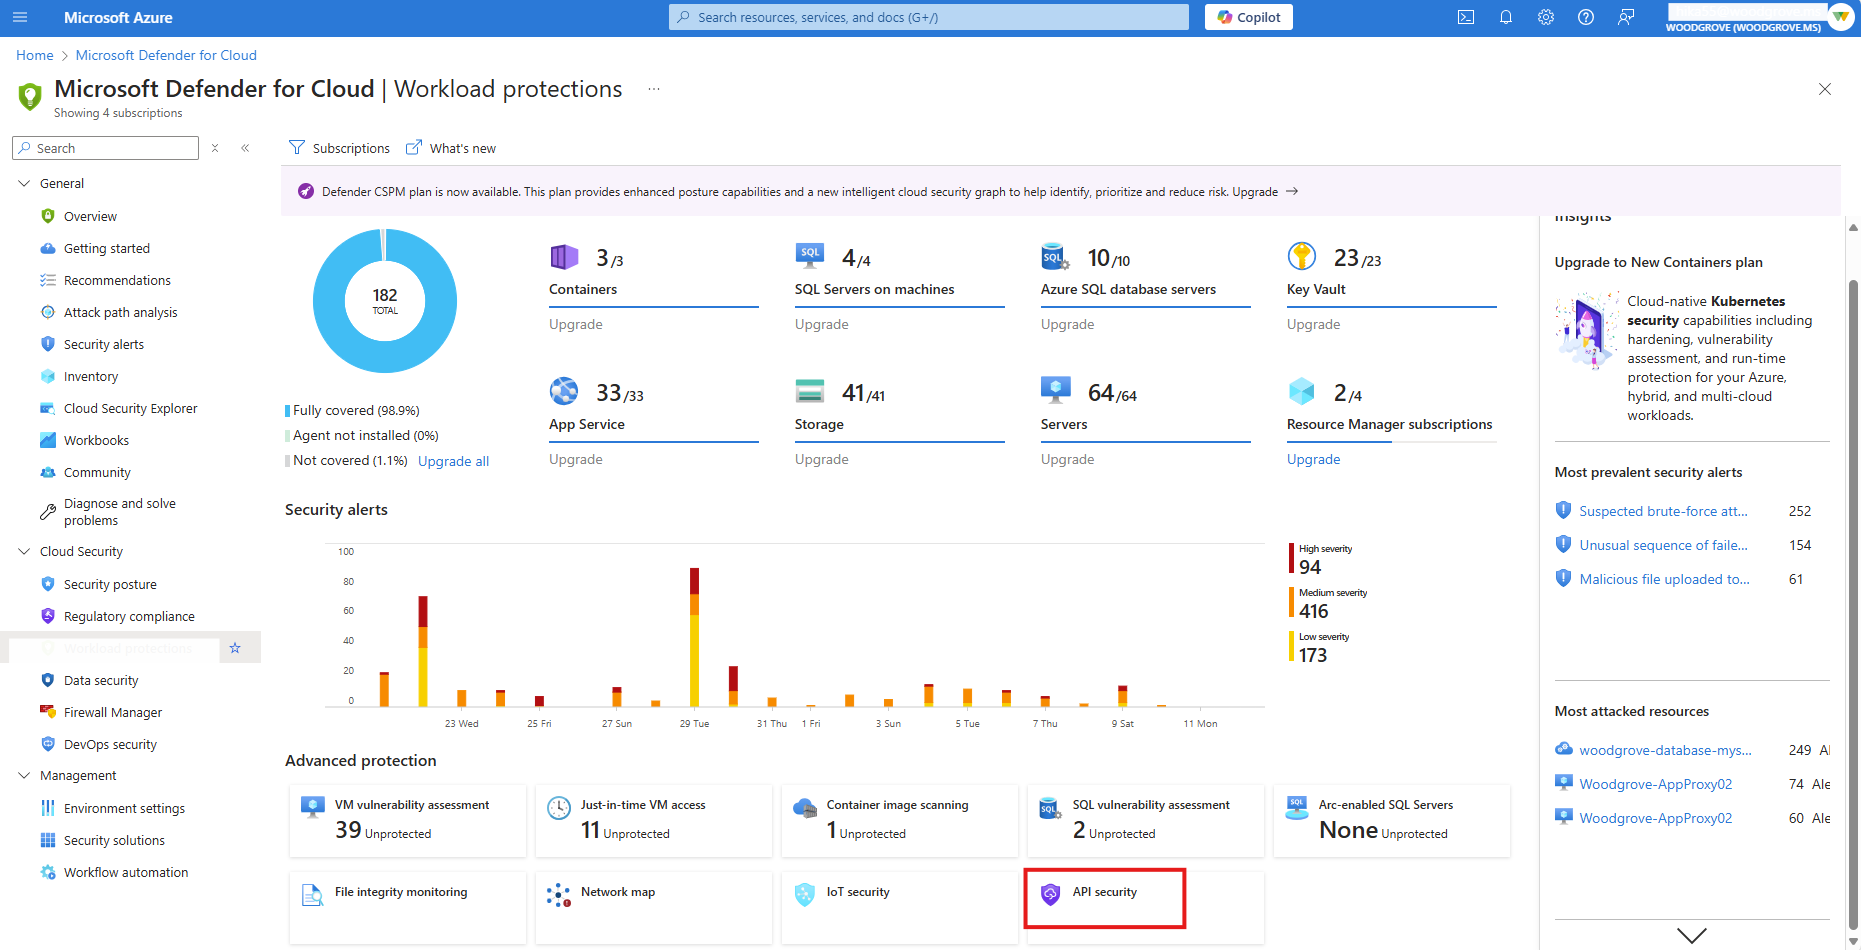
Task: Collapse the General sidebar section
Action: coord(25,183)
